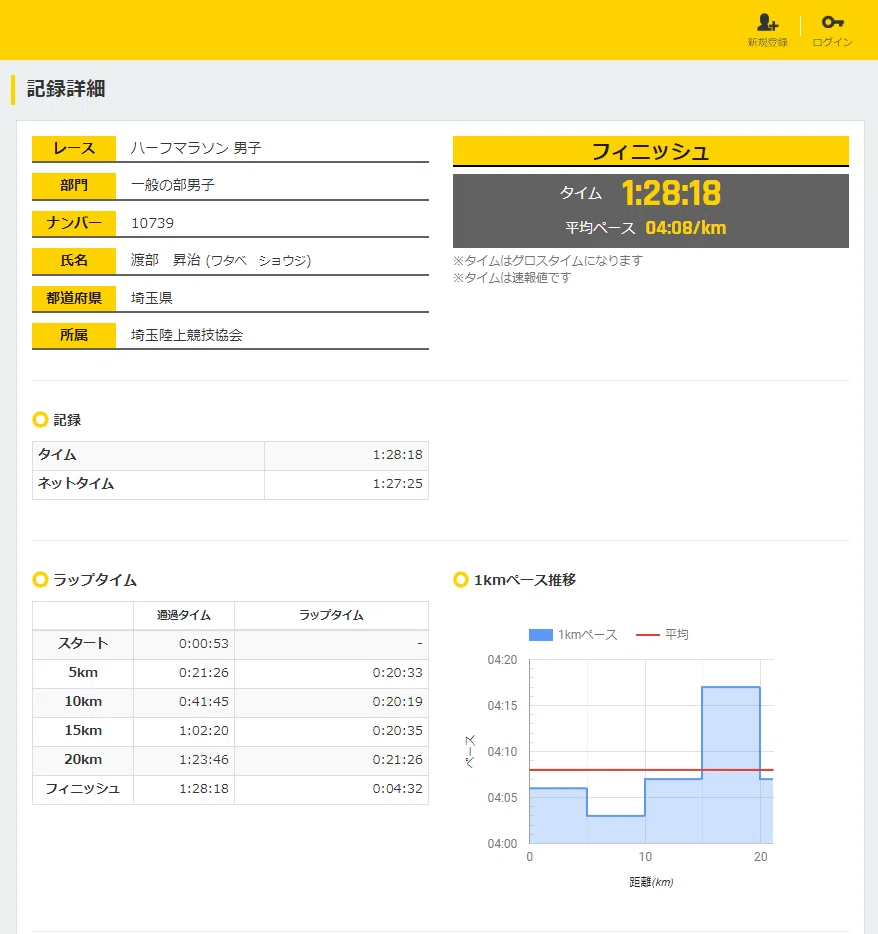878x934 pixels.
Task: Select the large finish time 1:28:18
Action: [x=671, y=193]
